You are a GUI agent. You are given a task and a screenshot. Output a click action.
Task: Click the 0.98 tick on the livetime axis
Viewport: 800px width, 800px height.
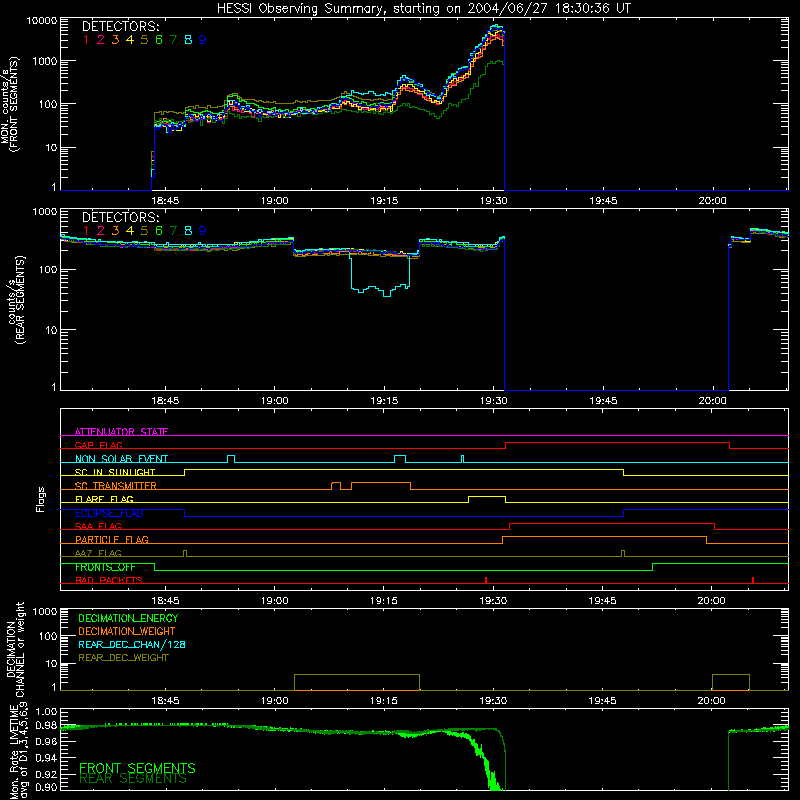tap(46, 726)
